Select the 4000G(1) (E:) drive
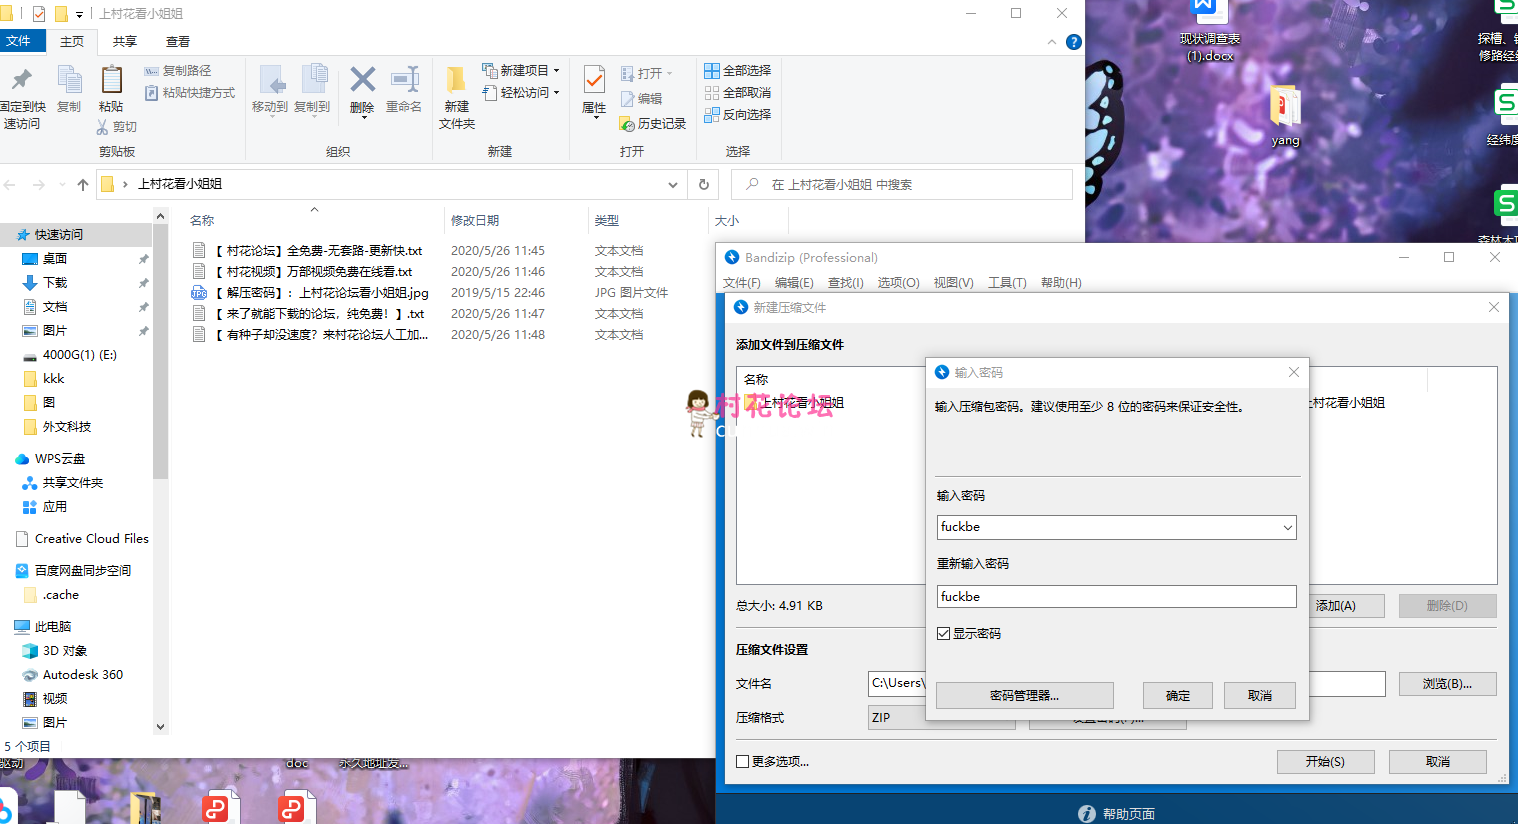This screenshot has width=1518, height=824. coord(70,355)
